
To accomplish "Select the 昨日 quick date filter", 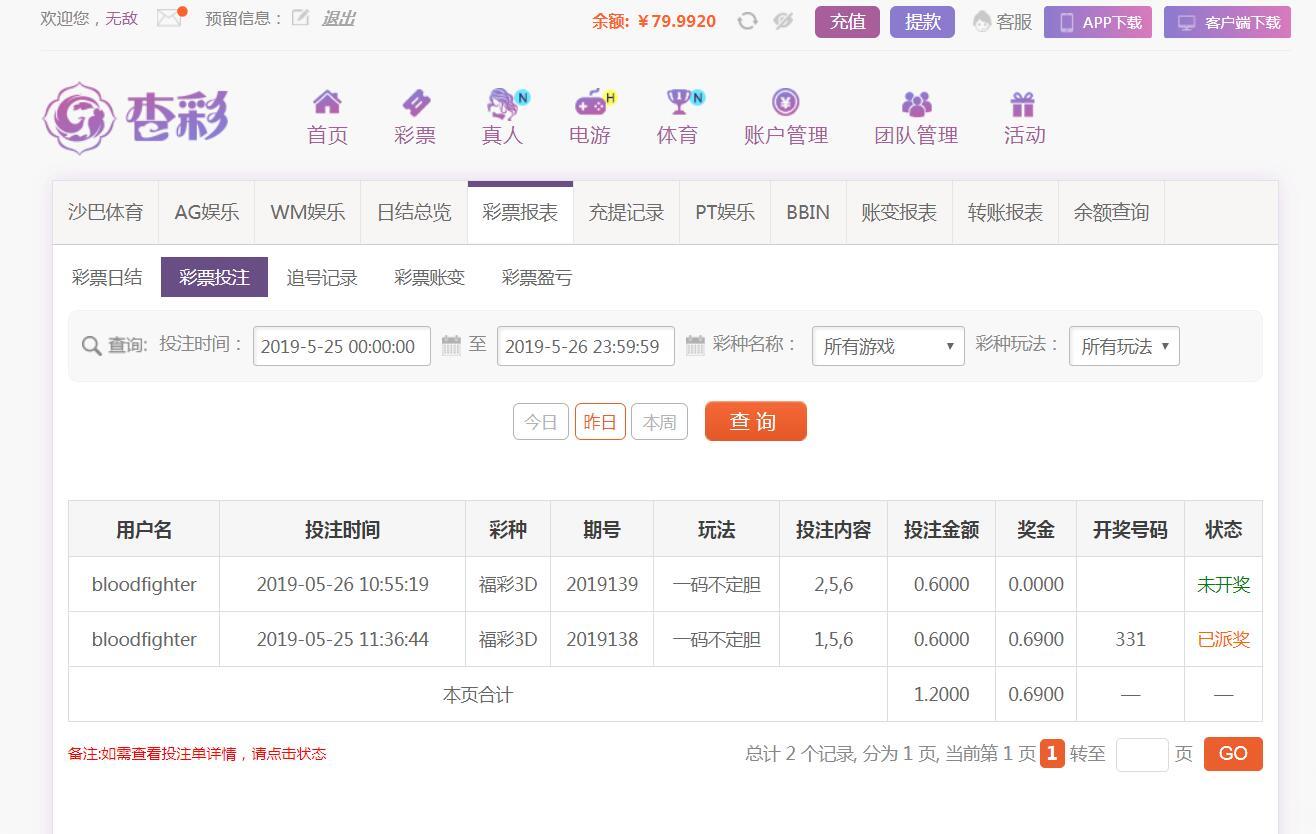I will pos(600,422).
